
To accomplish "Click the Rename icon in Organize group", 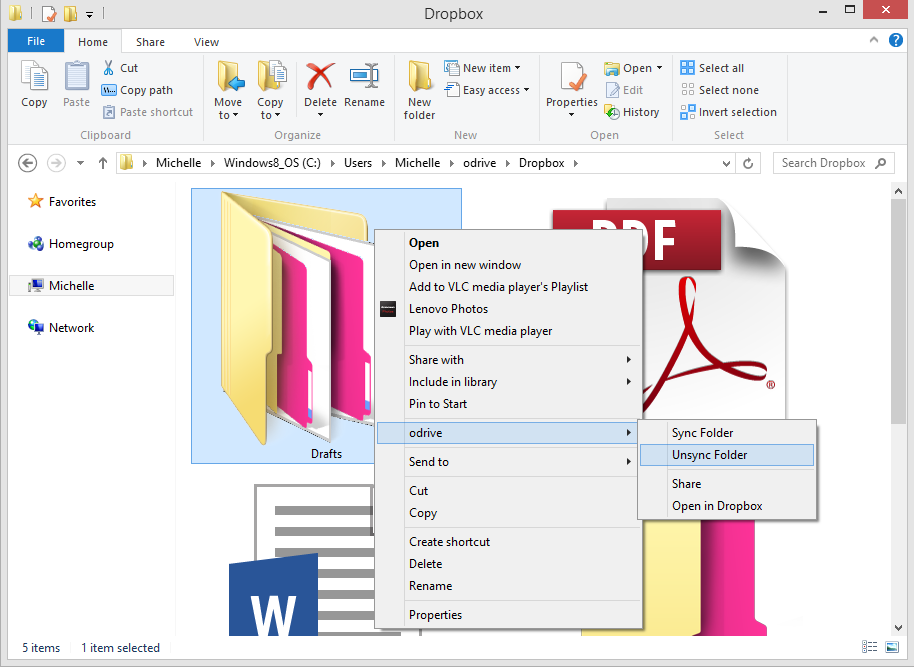I will click(x=364, y=76).
